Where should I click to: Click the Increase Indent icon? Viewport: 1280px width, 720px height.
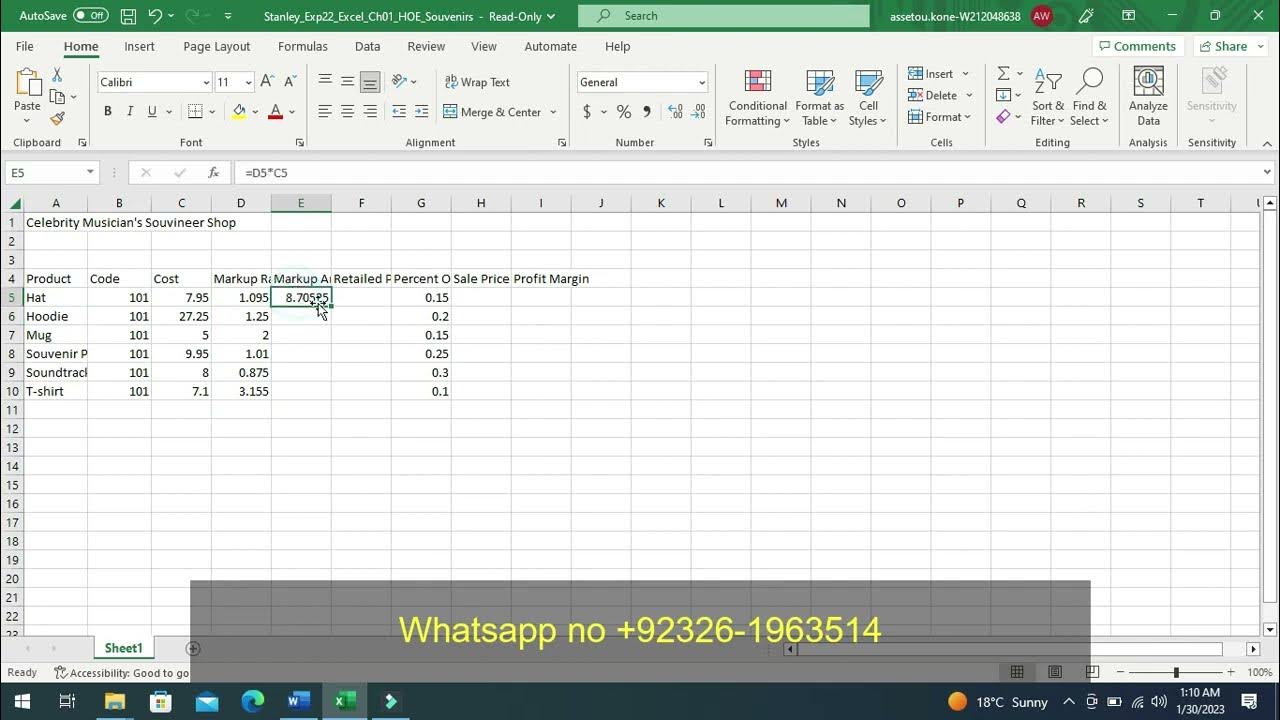pyautogui.click(x=421, y=112)
